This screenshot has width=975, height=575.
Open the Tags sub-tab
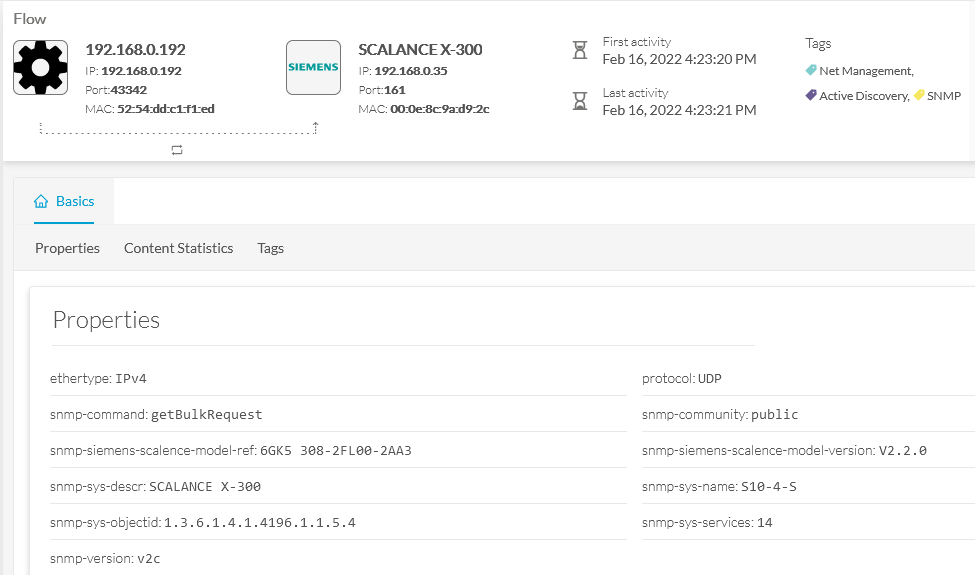270,248
